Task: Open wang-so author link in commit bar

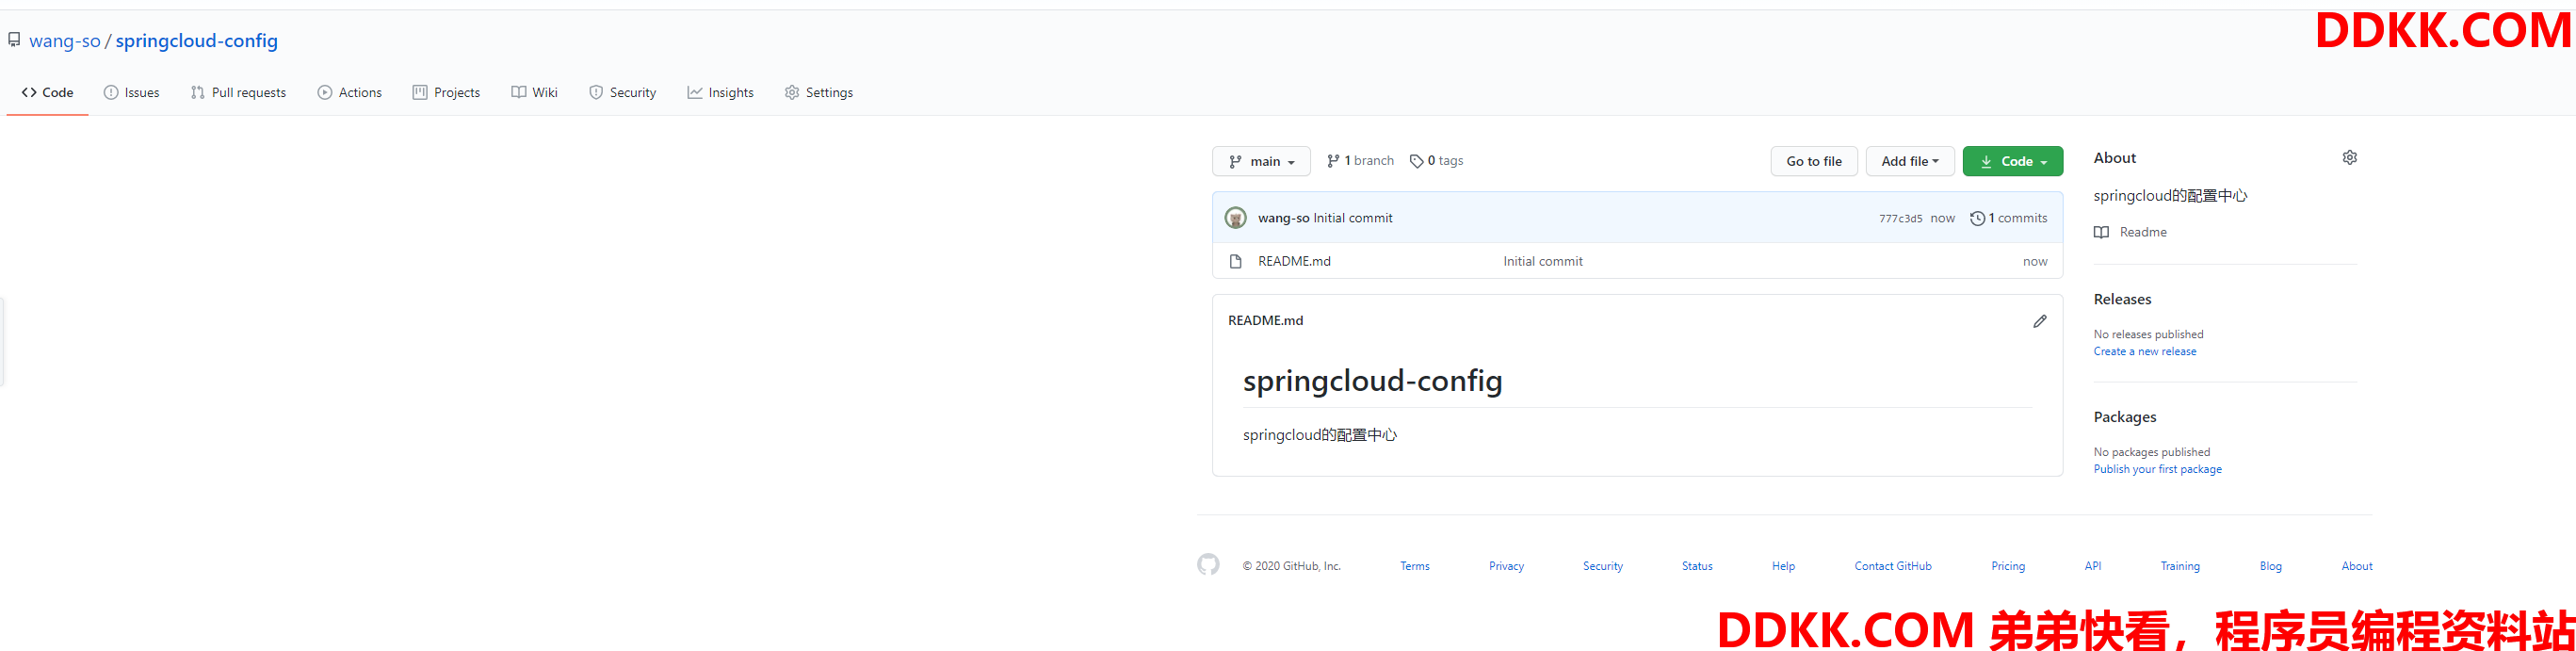Action: 1283,218
